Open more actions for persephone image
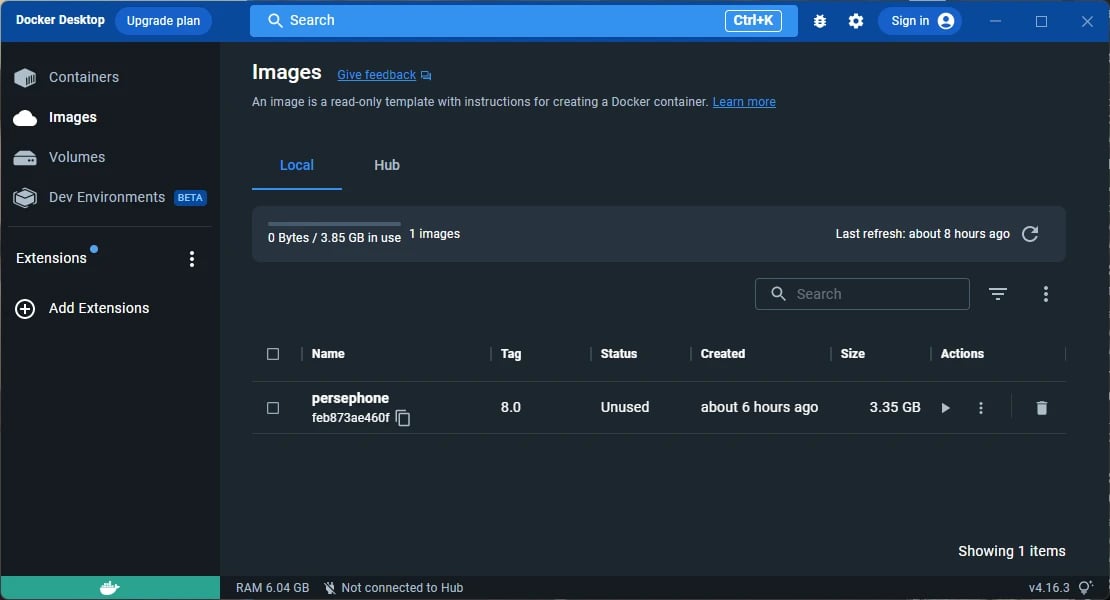Viewport: 1110px width, 600px height. coord(980,408)
